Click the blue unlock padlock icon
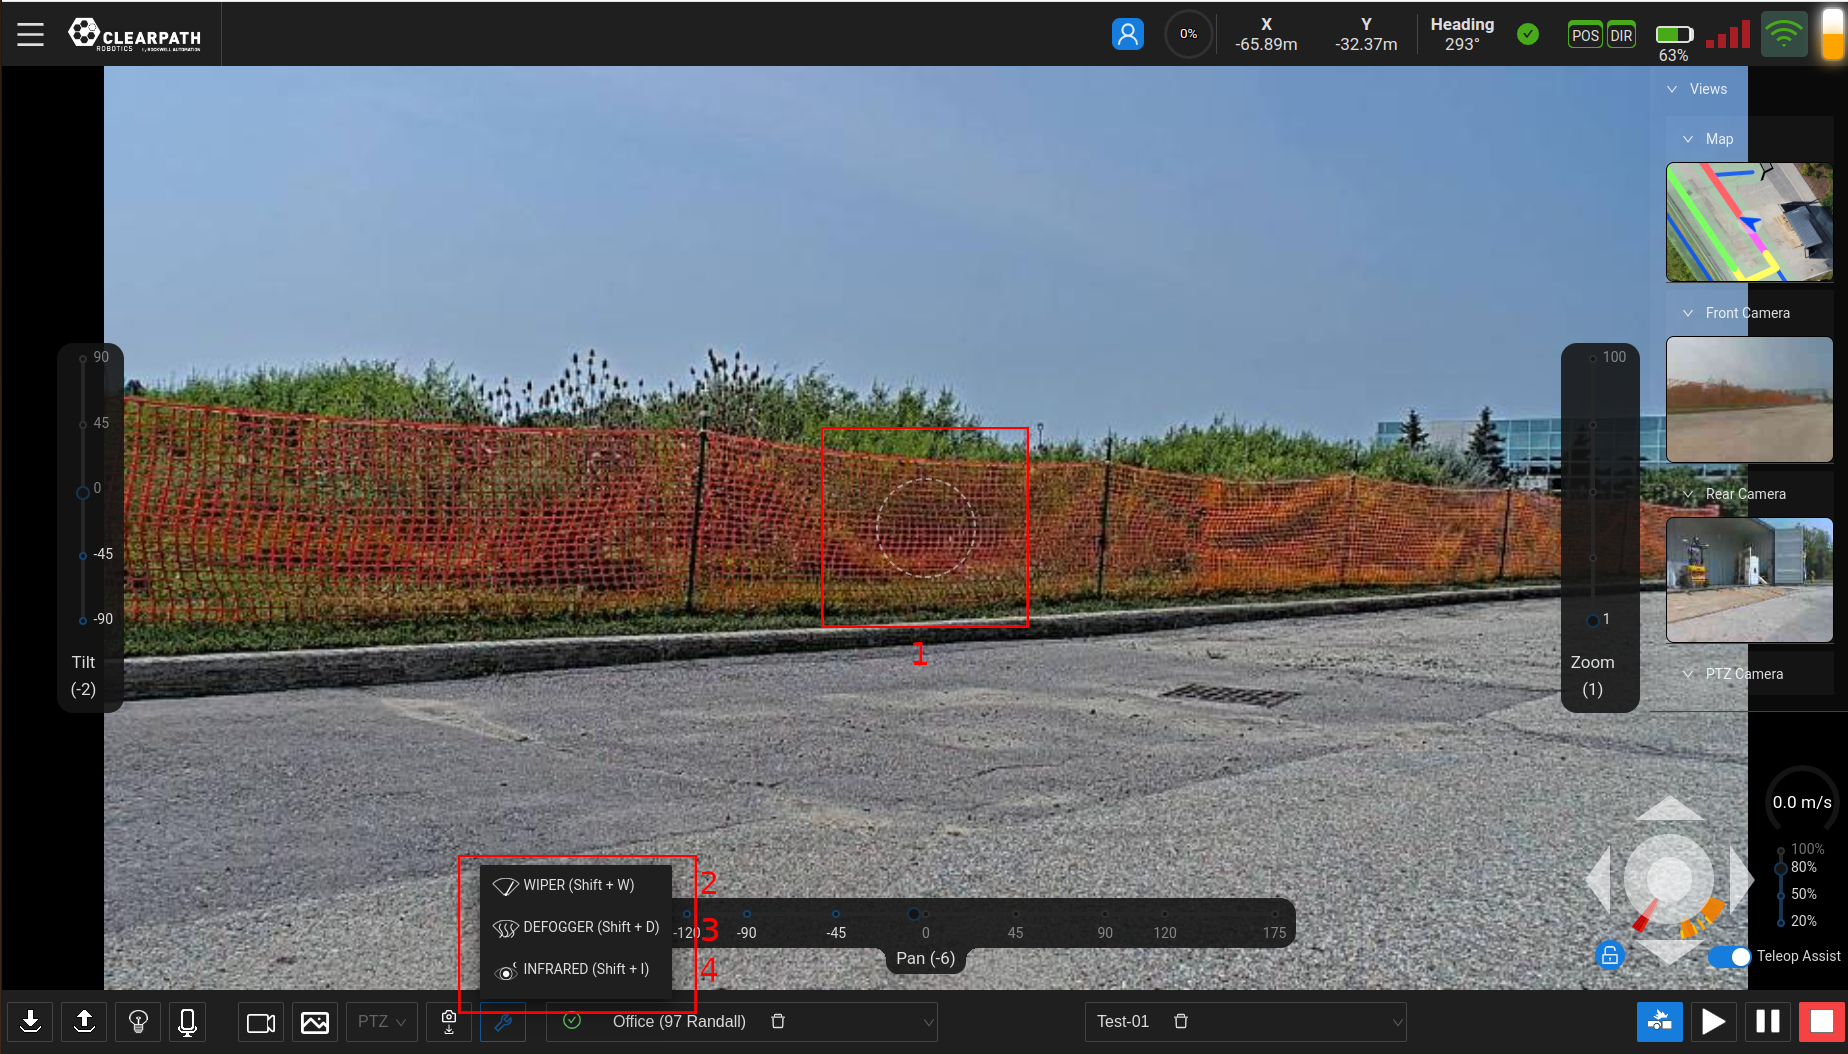Viewport: 1848px width, 1054px height. [x=1609, y=955]
